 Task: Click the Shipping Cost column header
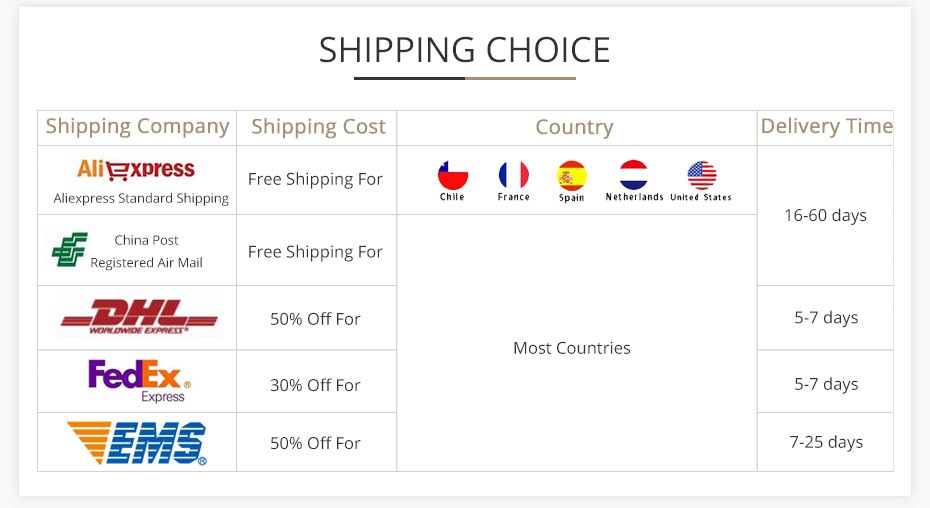pyautogui.click(x=318, y=127)
